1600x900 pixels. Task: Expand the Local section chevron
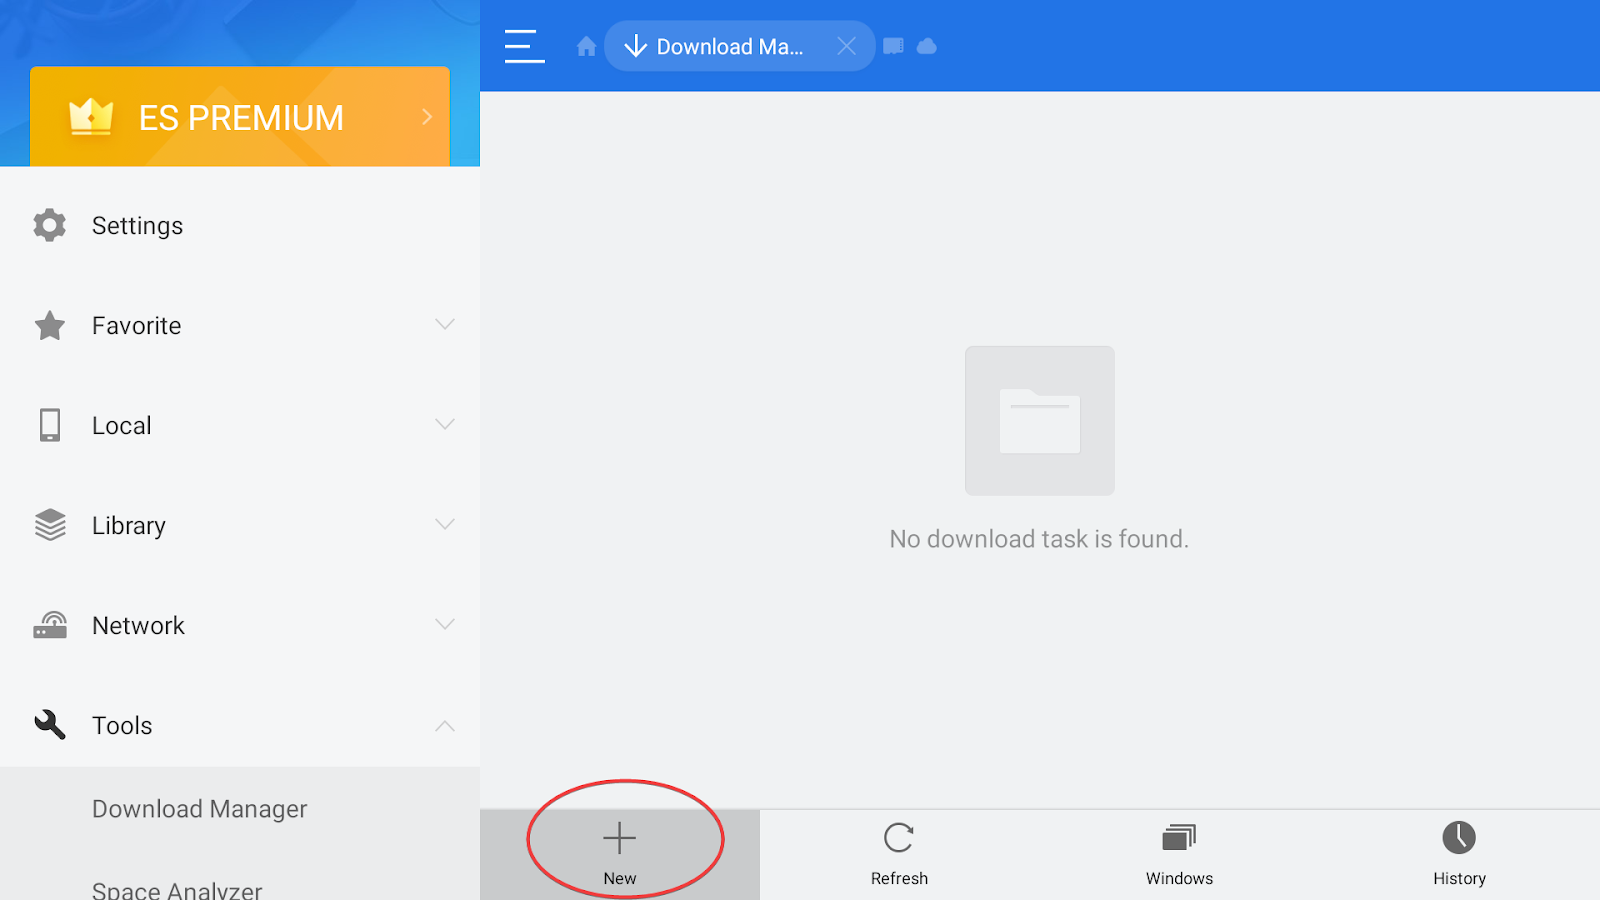coord(445,424)
